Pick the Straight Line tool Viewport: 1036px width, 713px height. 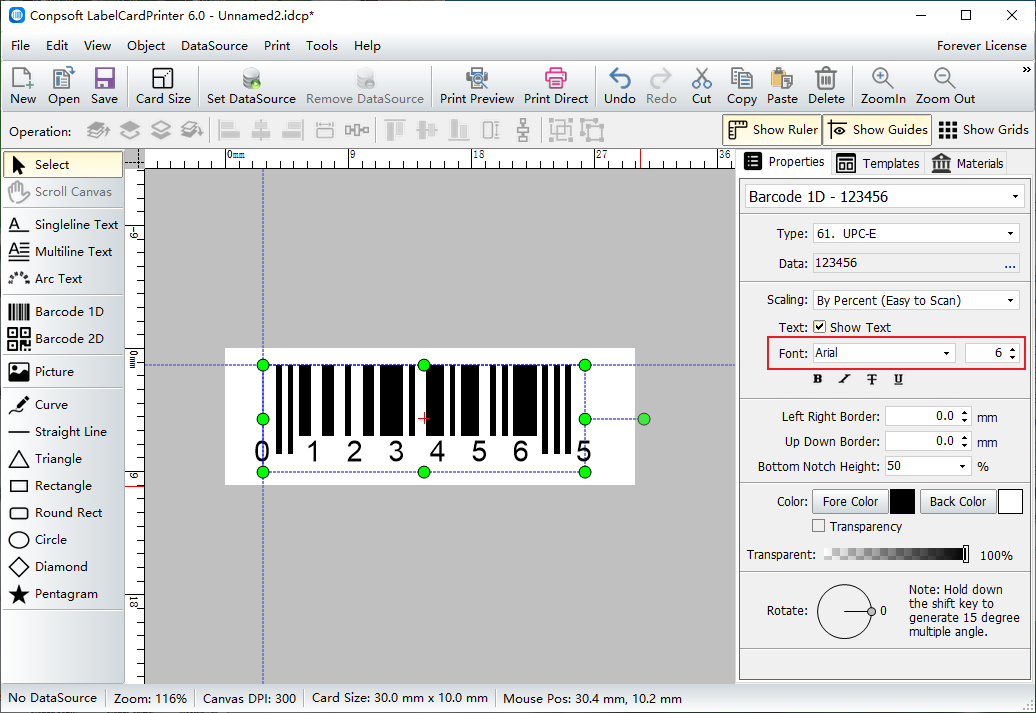point(63,432)
